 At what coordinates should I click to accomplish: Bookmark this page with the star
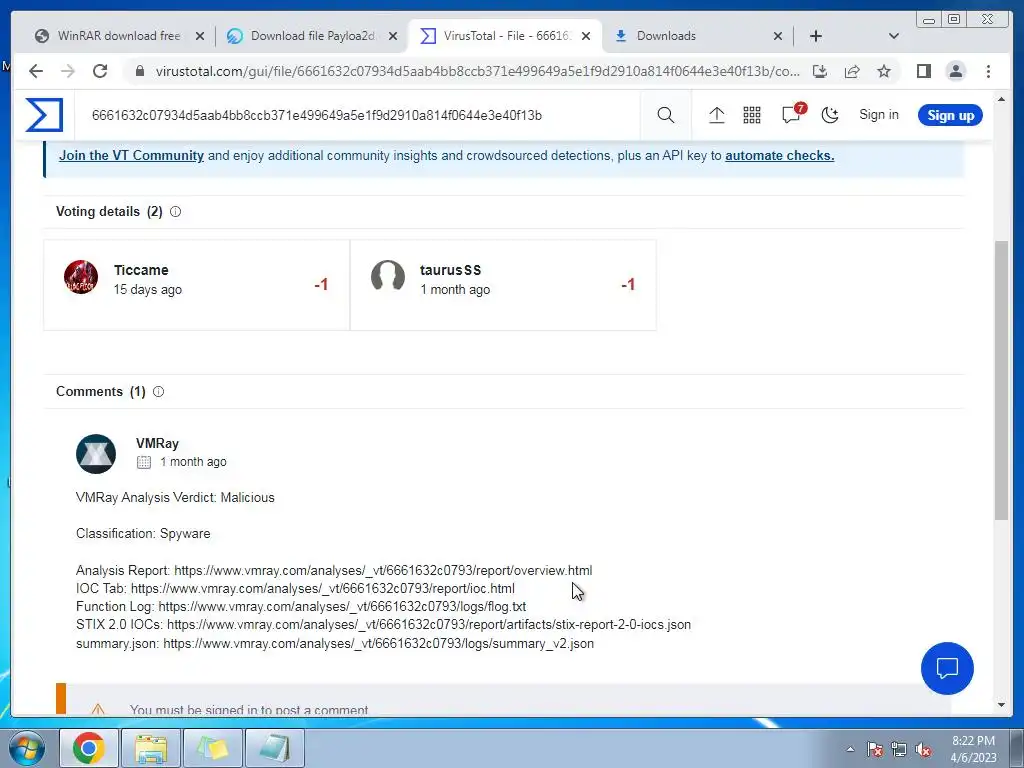(884, 71)
